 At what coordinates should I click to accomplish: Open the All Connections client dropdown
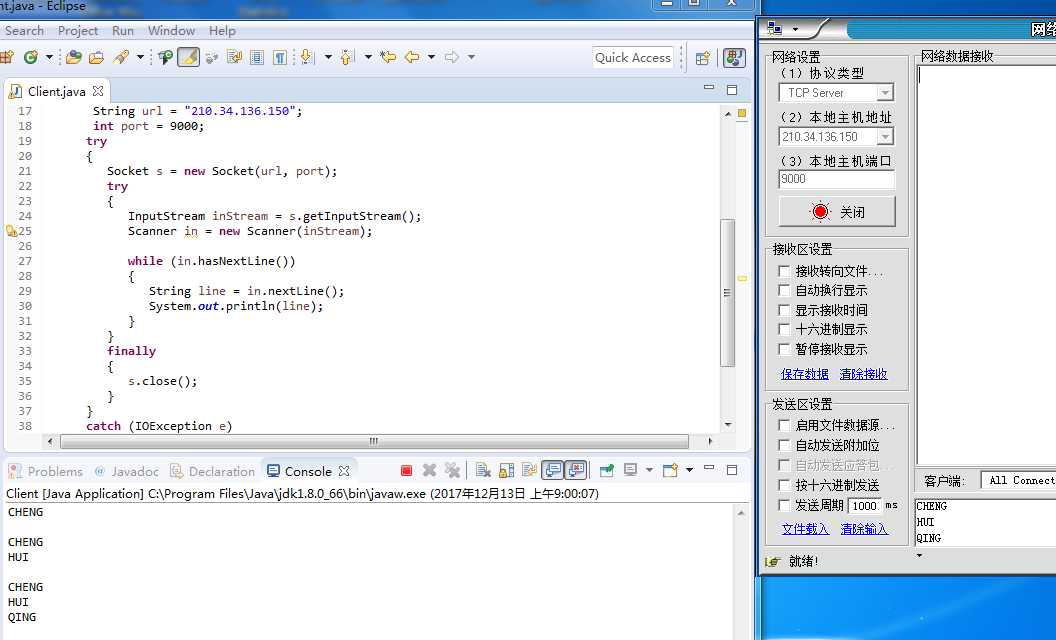[x=1018, y=480]
